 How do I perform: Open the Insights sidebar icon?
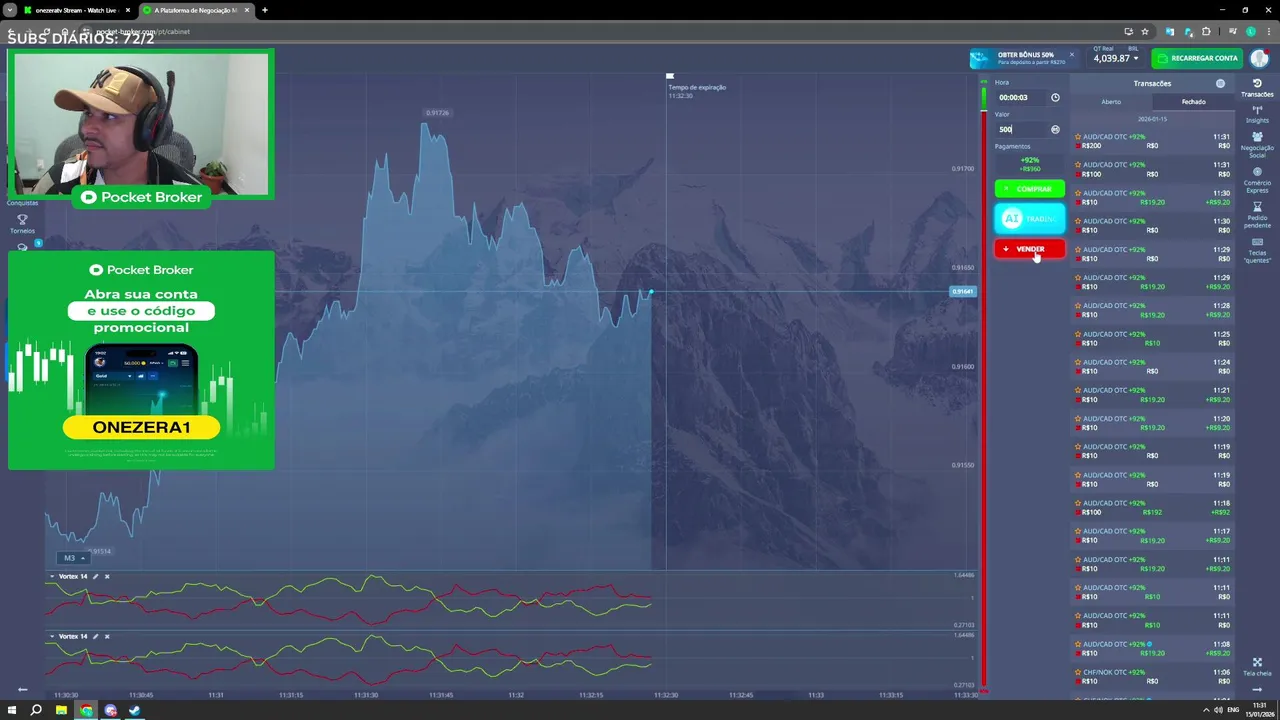coord(1257,109)
